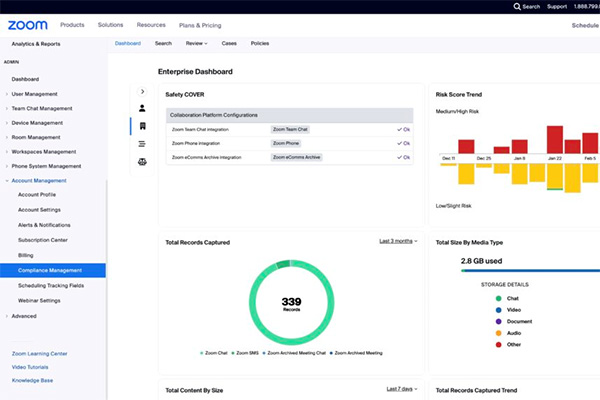Viewport: 600px width, 400px height.
Task: Click Ok checkmark for Zoom Team Chat integration
Action: coord(403,130)
